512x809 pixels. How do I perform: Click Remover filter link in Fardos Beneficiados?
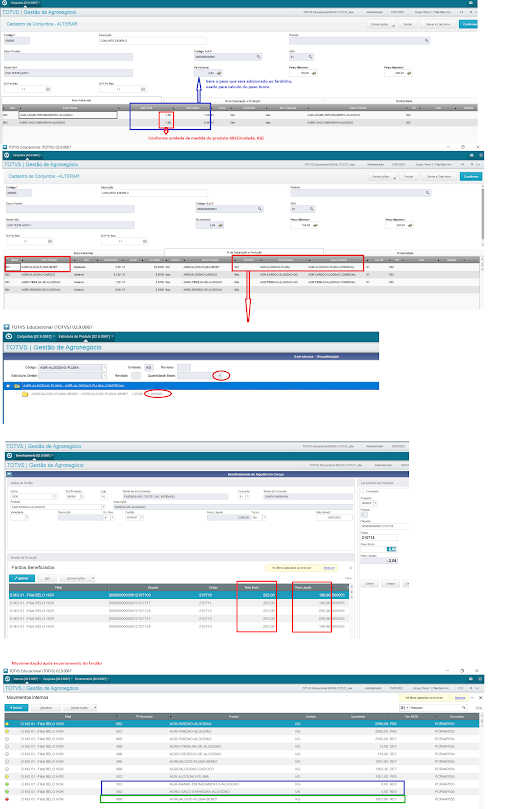pos(329,568)
